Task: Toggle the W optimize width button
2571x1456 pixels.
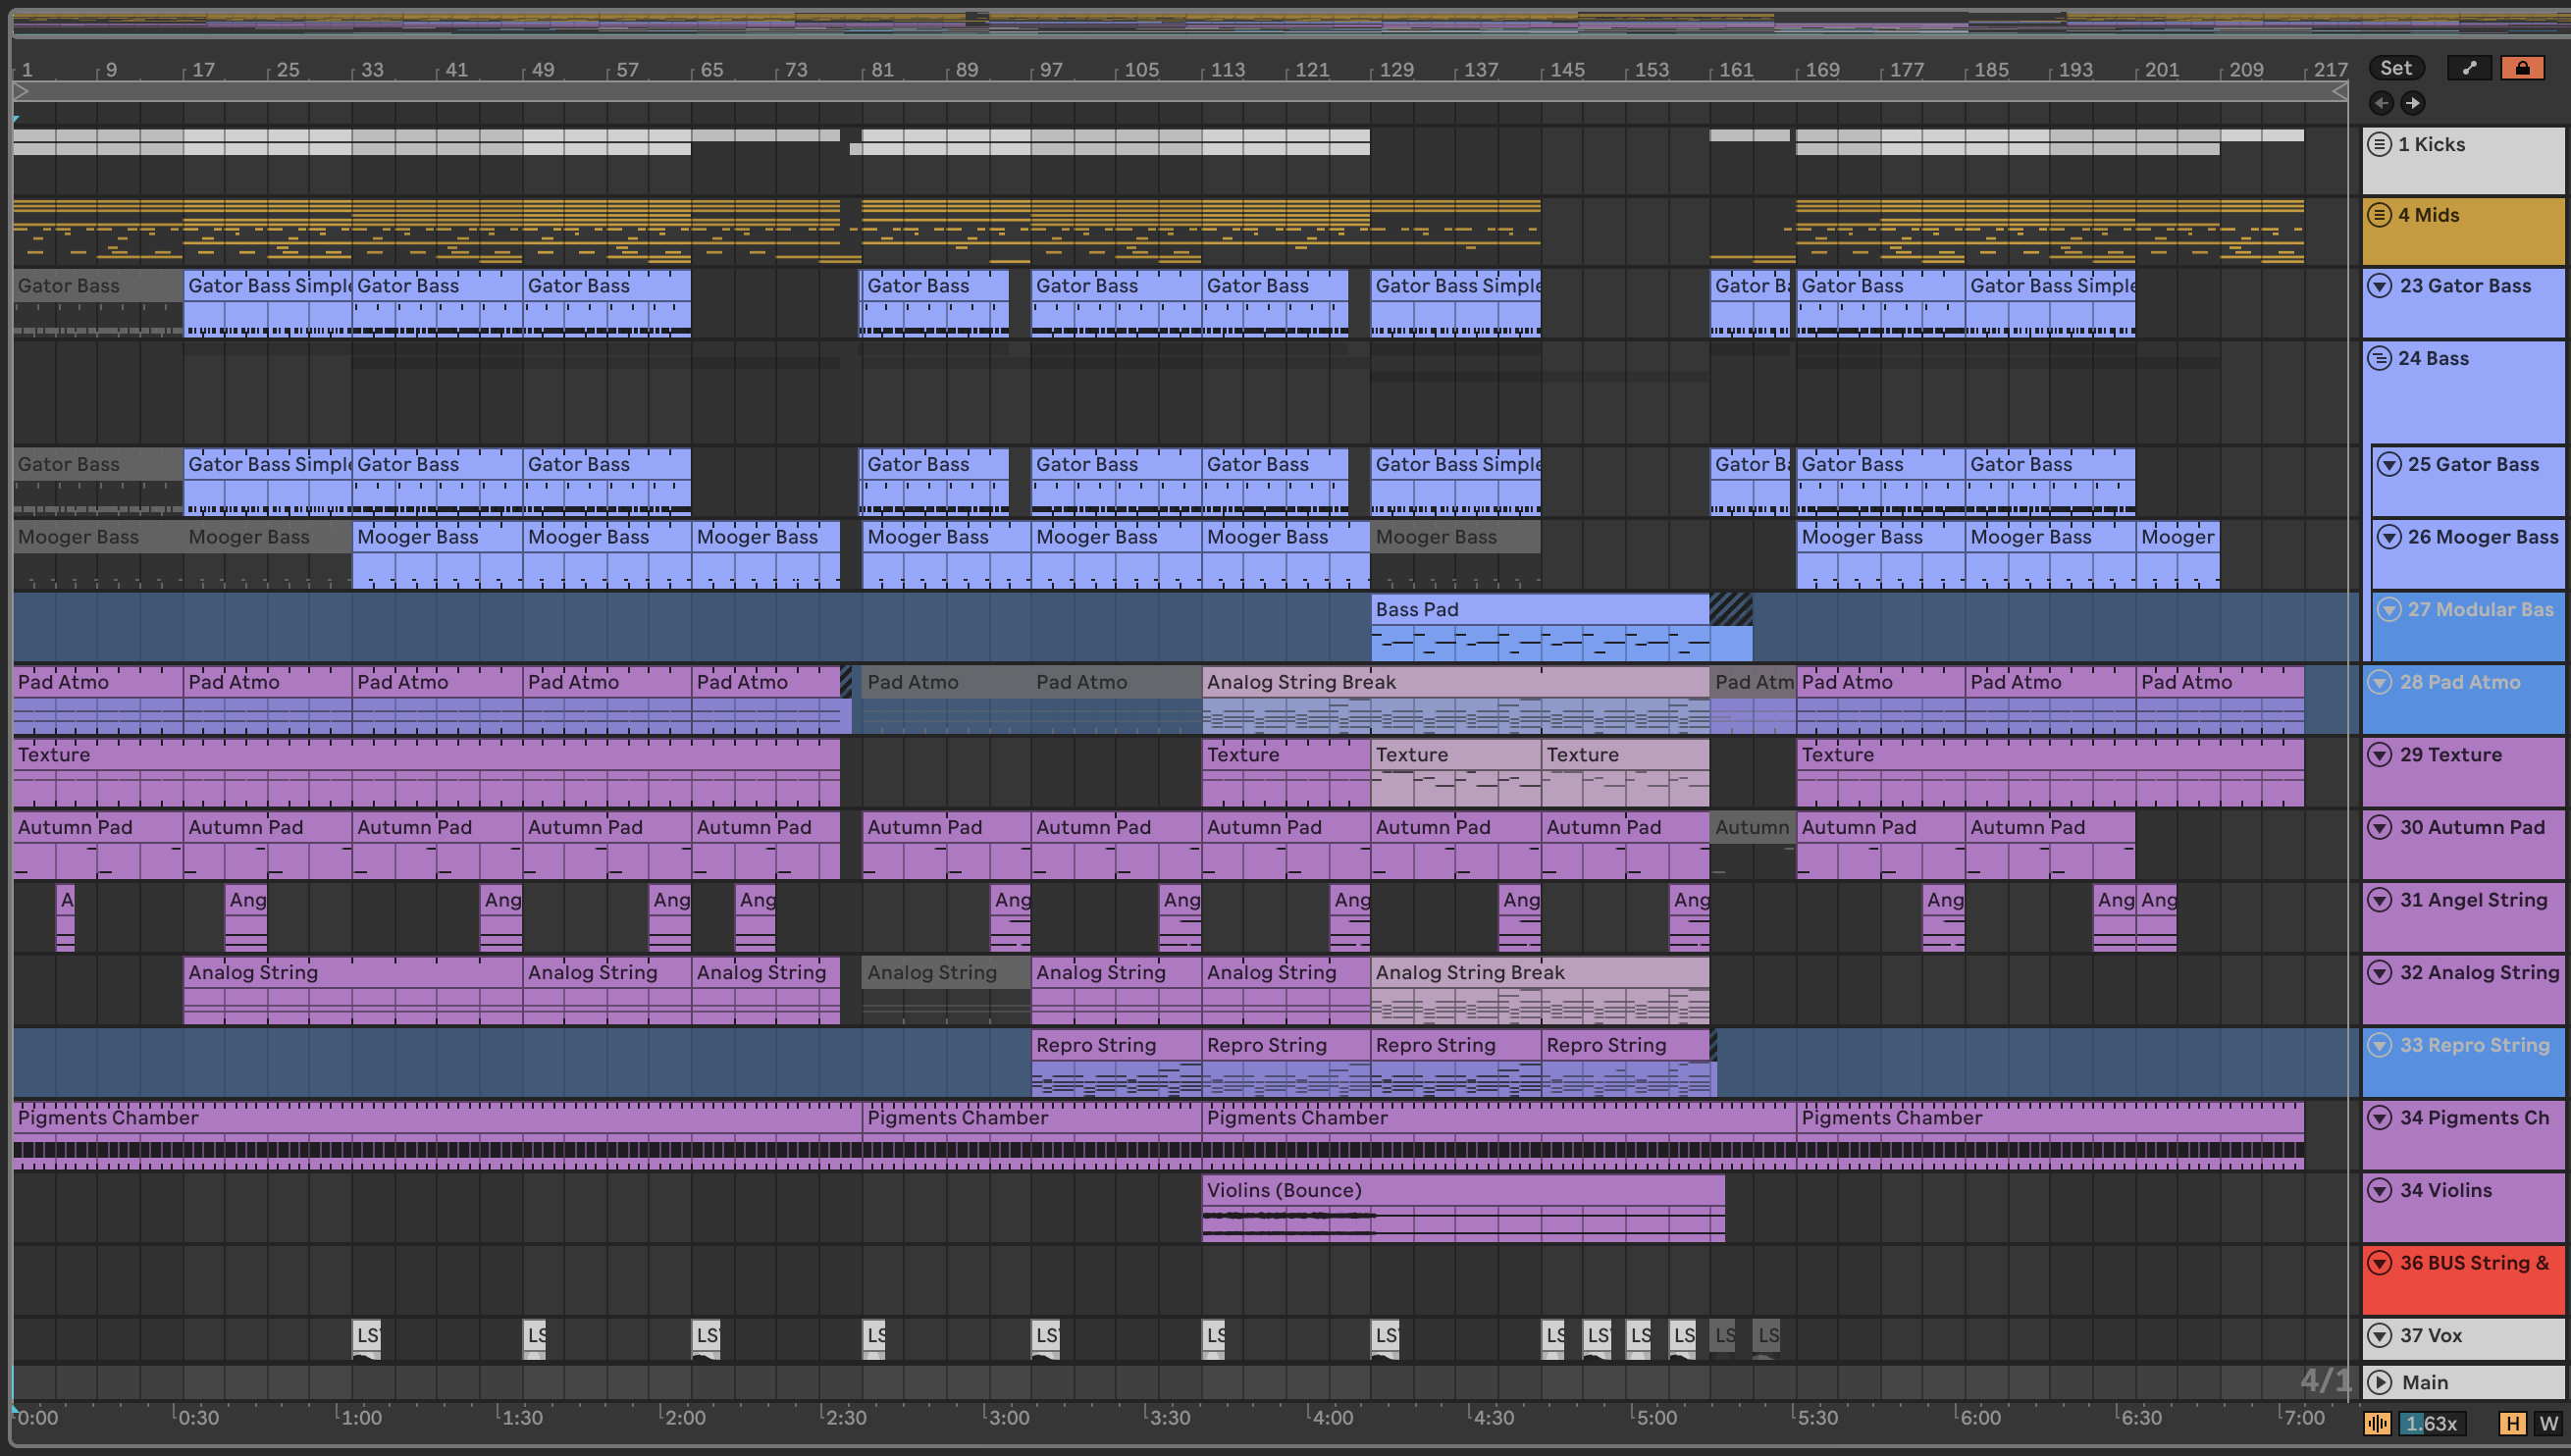Action: pos(2548,1423)
